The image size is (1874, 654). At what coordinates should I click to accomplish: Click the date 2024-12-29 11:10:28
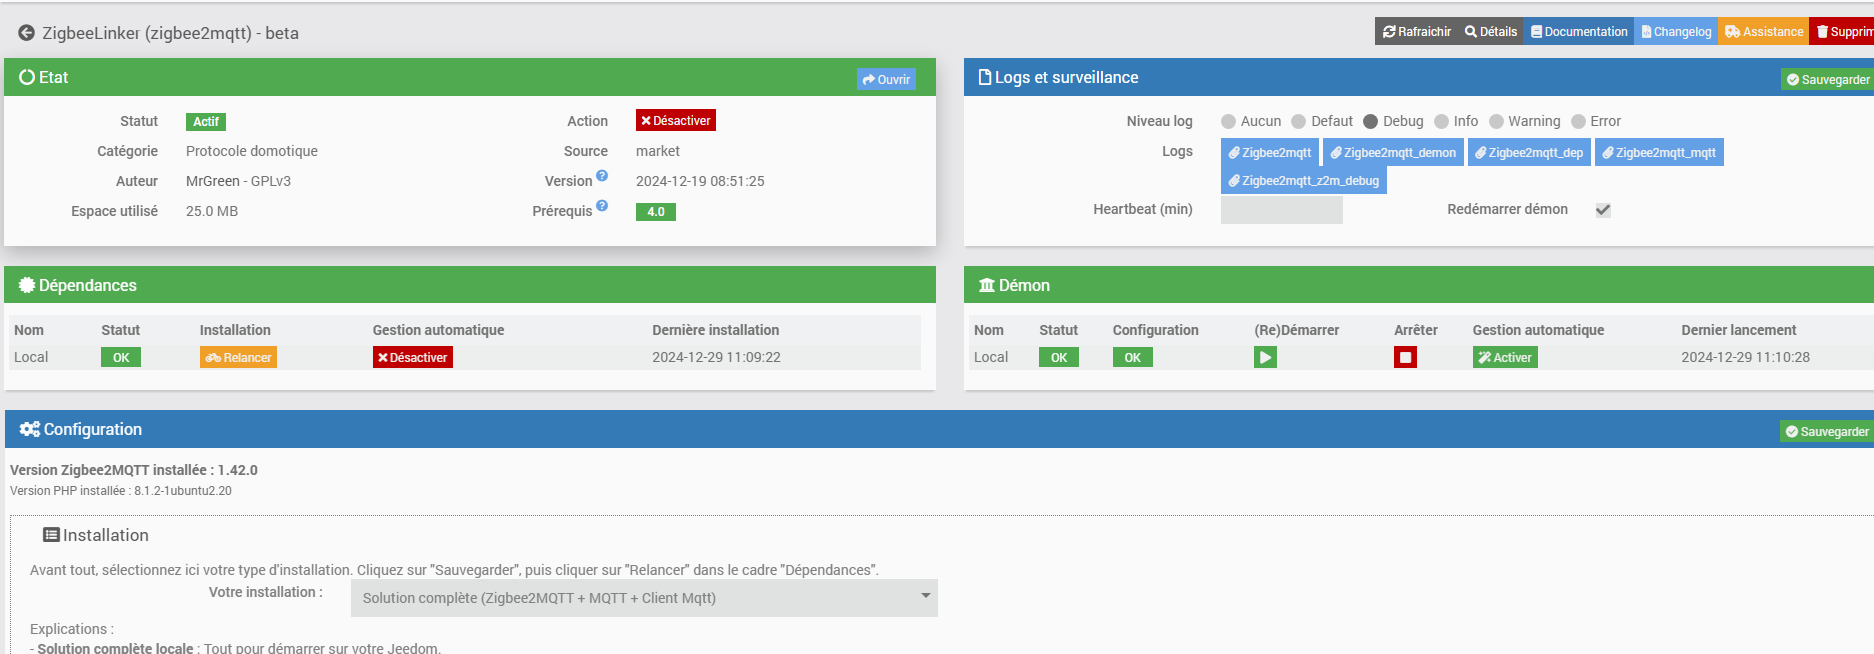[x=1745, y=357]
